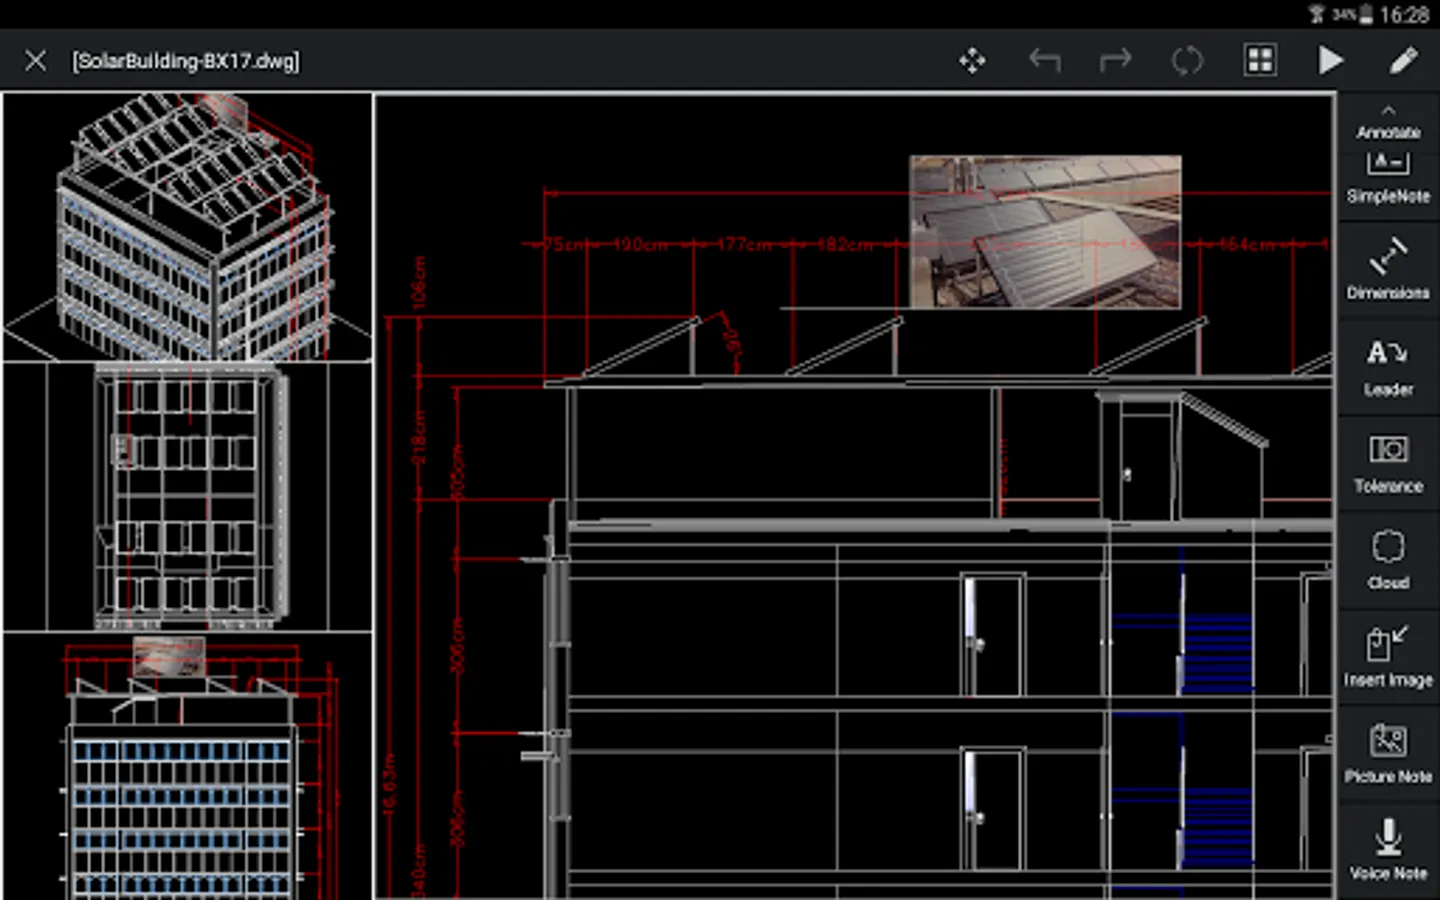The image size is (1440, 900).
Task: Select the pan/move tool icon
Action: (972, 61)
